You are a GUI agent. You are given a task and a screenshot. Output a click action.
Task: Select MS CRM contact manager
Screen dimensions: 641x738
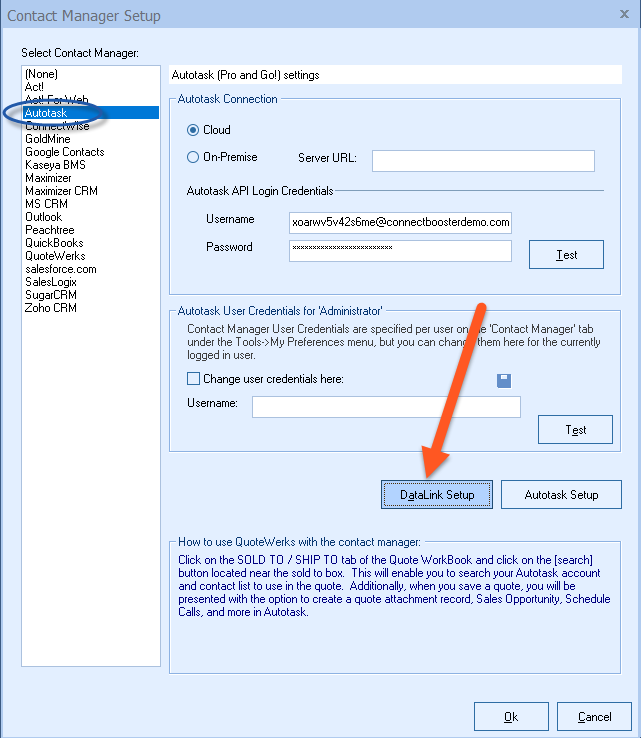pos(91,204)
